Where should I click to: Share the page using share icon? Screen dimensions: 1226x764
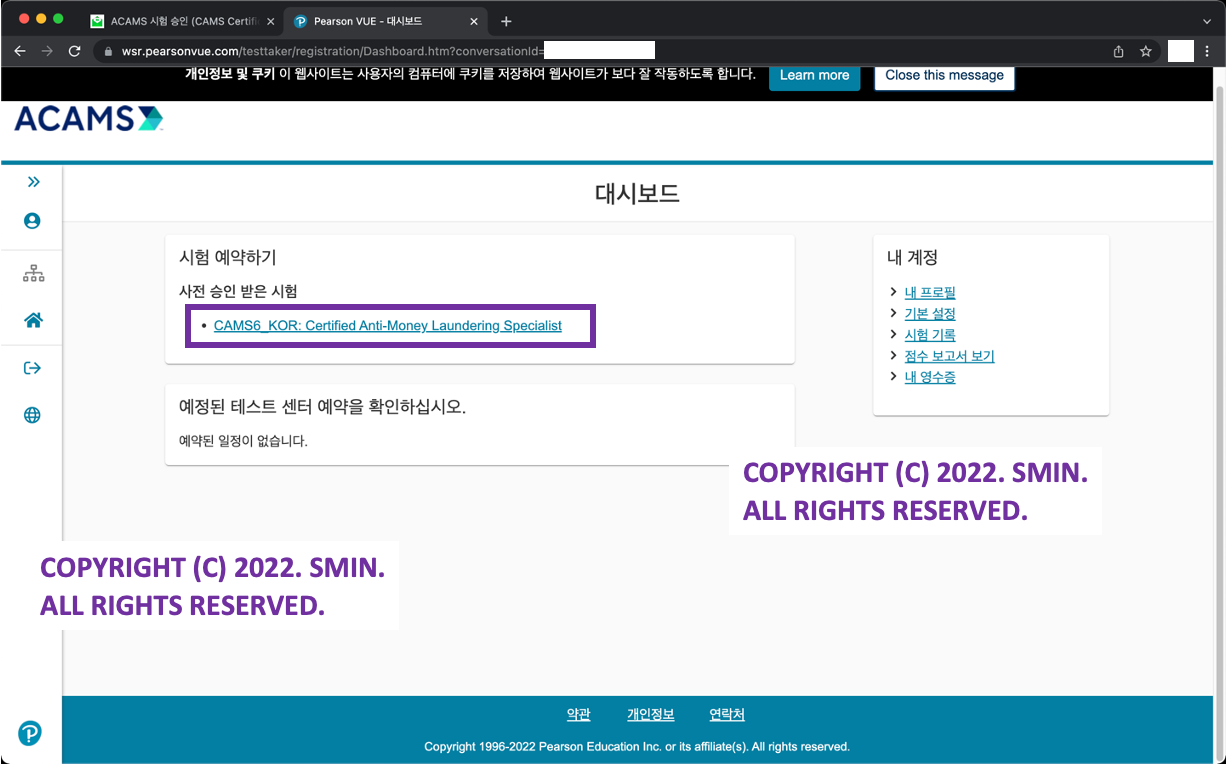click(x=1118, y=51)
